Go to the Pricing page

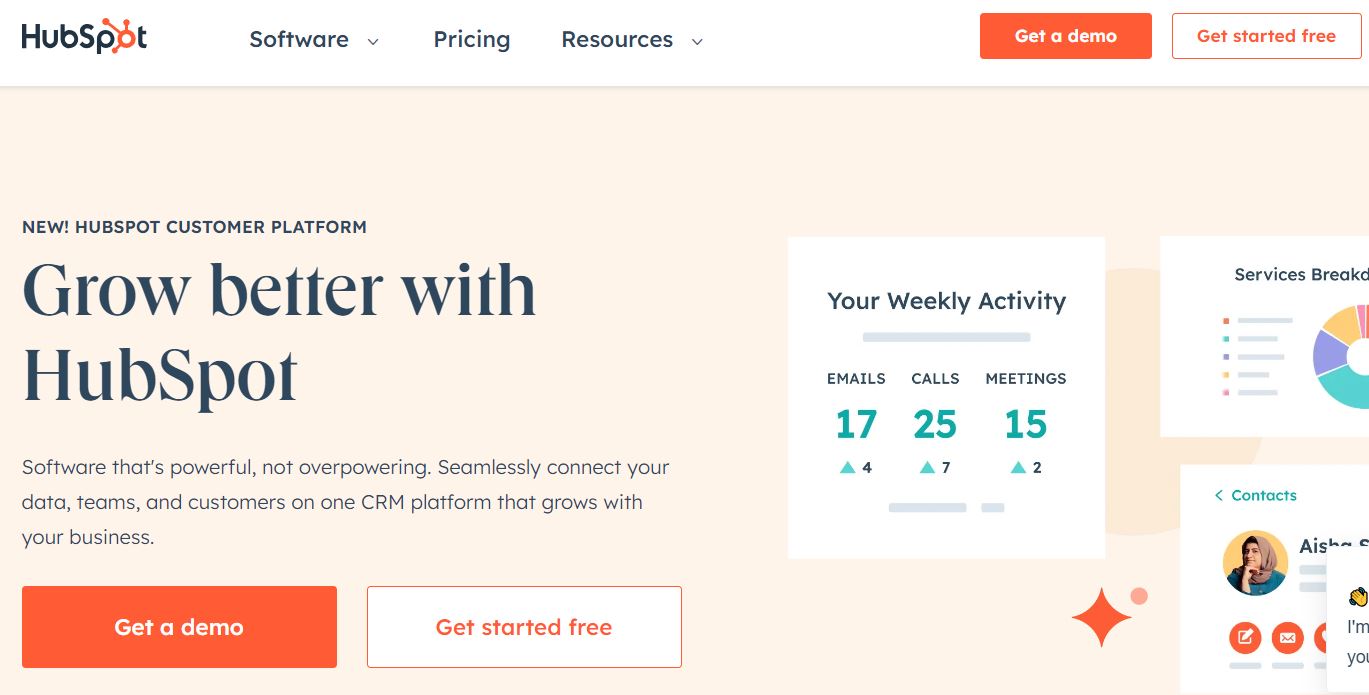tap(471, 39)
